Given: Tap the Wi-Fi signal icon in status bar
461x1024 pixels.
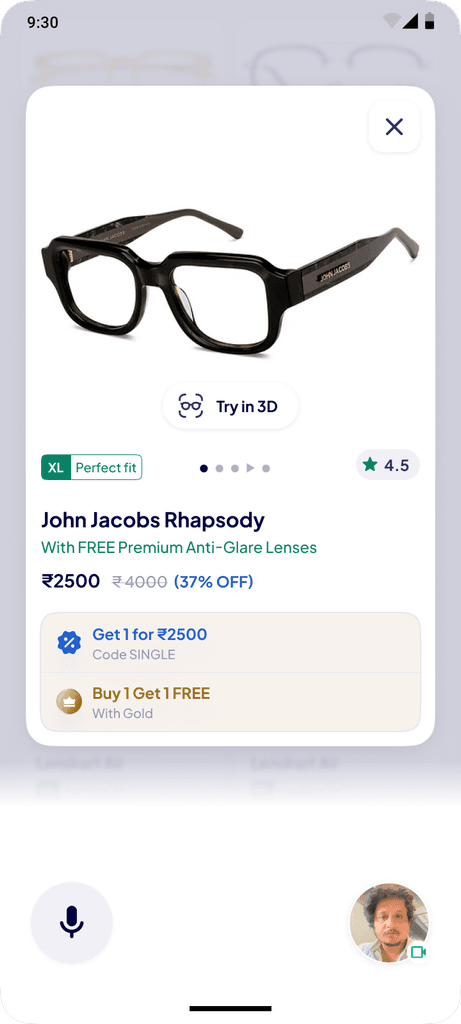Looking at the screenshot, I should click(392, 21).
